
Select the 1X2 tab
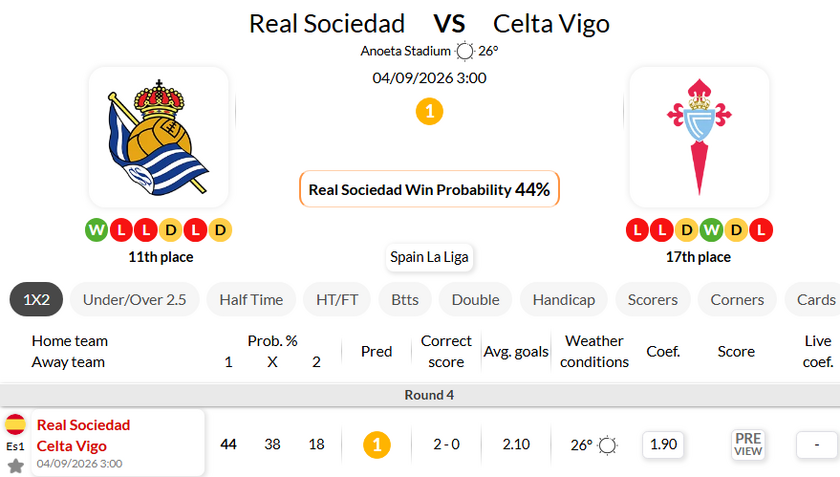(36, 300)
